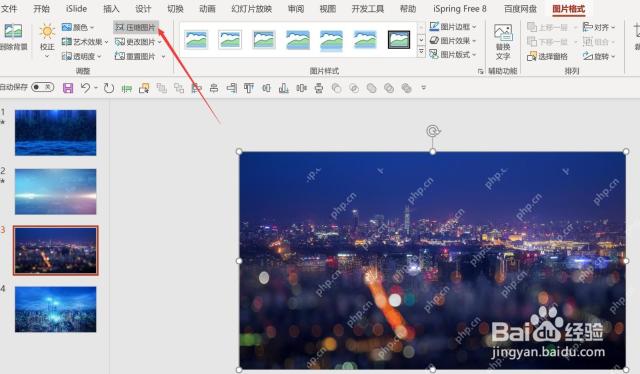The image size is (640, 374).
Task: Switch to the iSlide tab
Action: coord(76,9)
